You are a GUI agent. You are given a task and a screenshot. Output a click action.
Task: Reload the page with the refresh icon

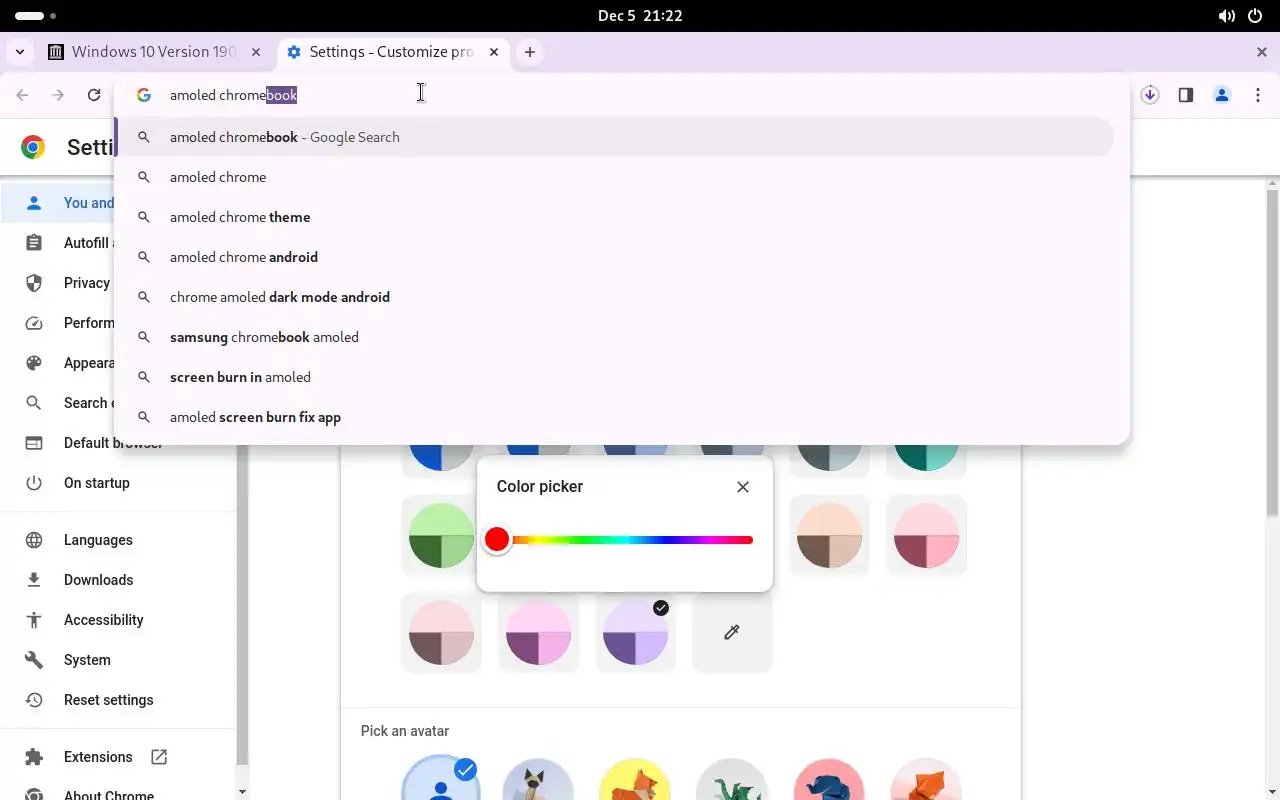pos(94,95)
